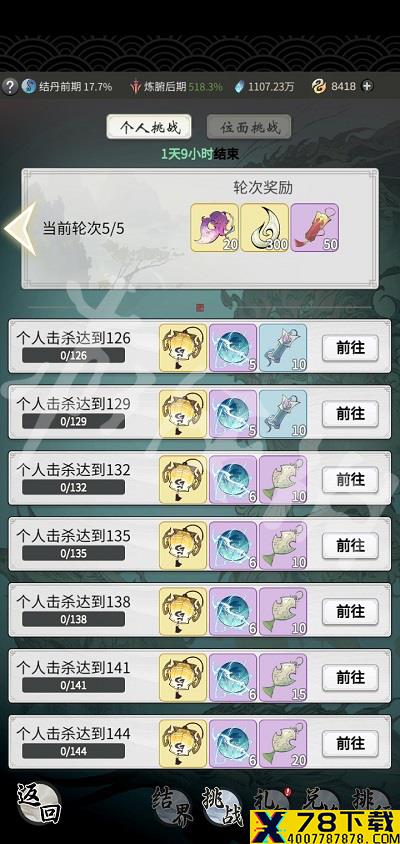The height and width of the screenshot is (844, 400).
Task: Click the question mark help icon
Action: pyautogui.click(x=9, y=86)
